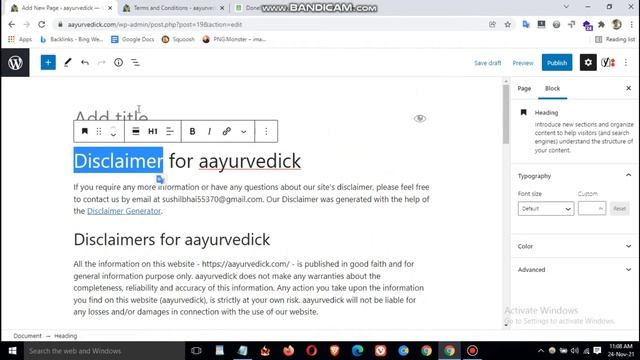640x360 pixels.
Task: Open Google Docs bookmark
Action: [x=133, y=39]
